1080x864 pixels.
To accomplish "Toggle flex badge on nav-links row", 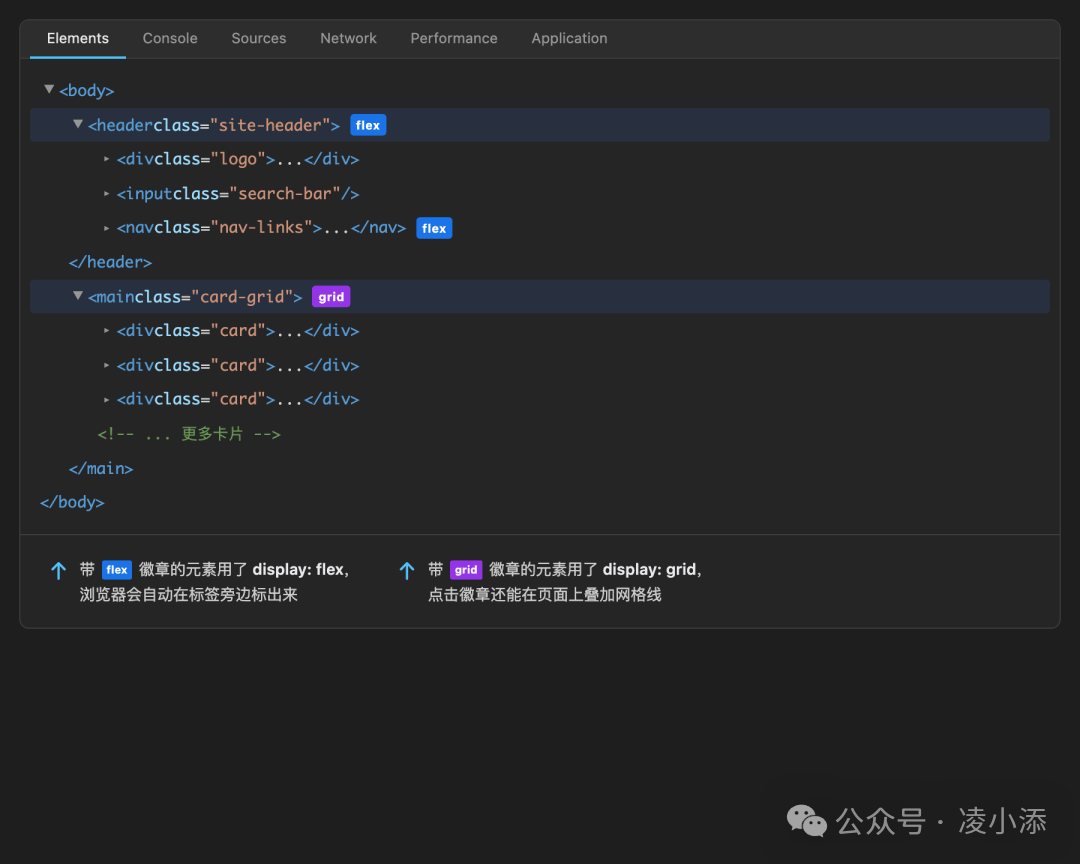I will coord(434,228).
